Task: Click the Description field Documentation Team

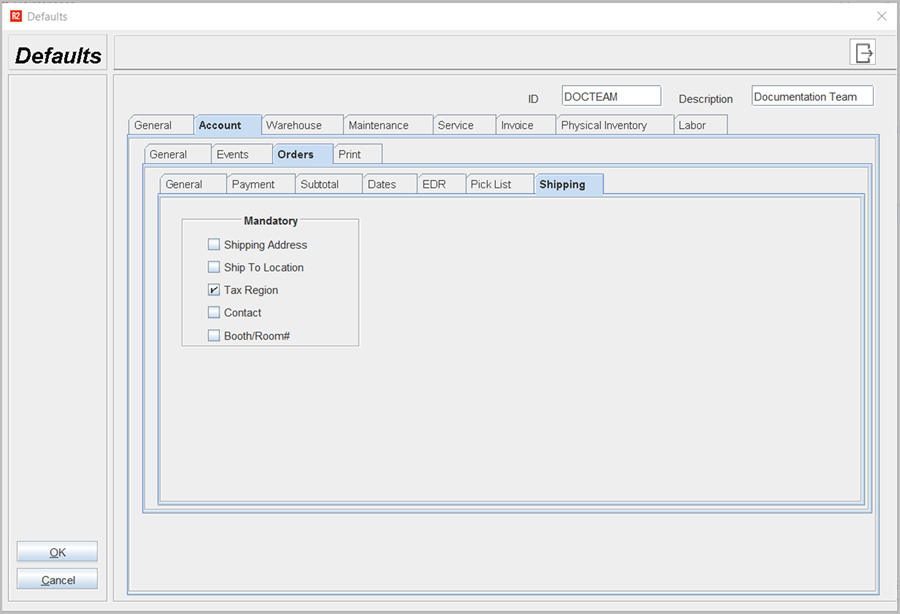Action: coord(813,96)
